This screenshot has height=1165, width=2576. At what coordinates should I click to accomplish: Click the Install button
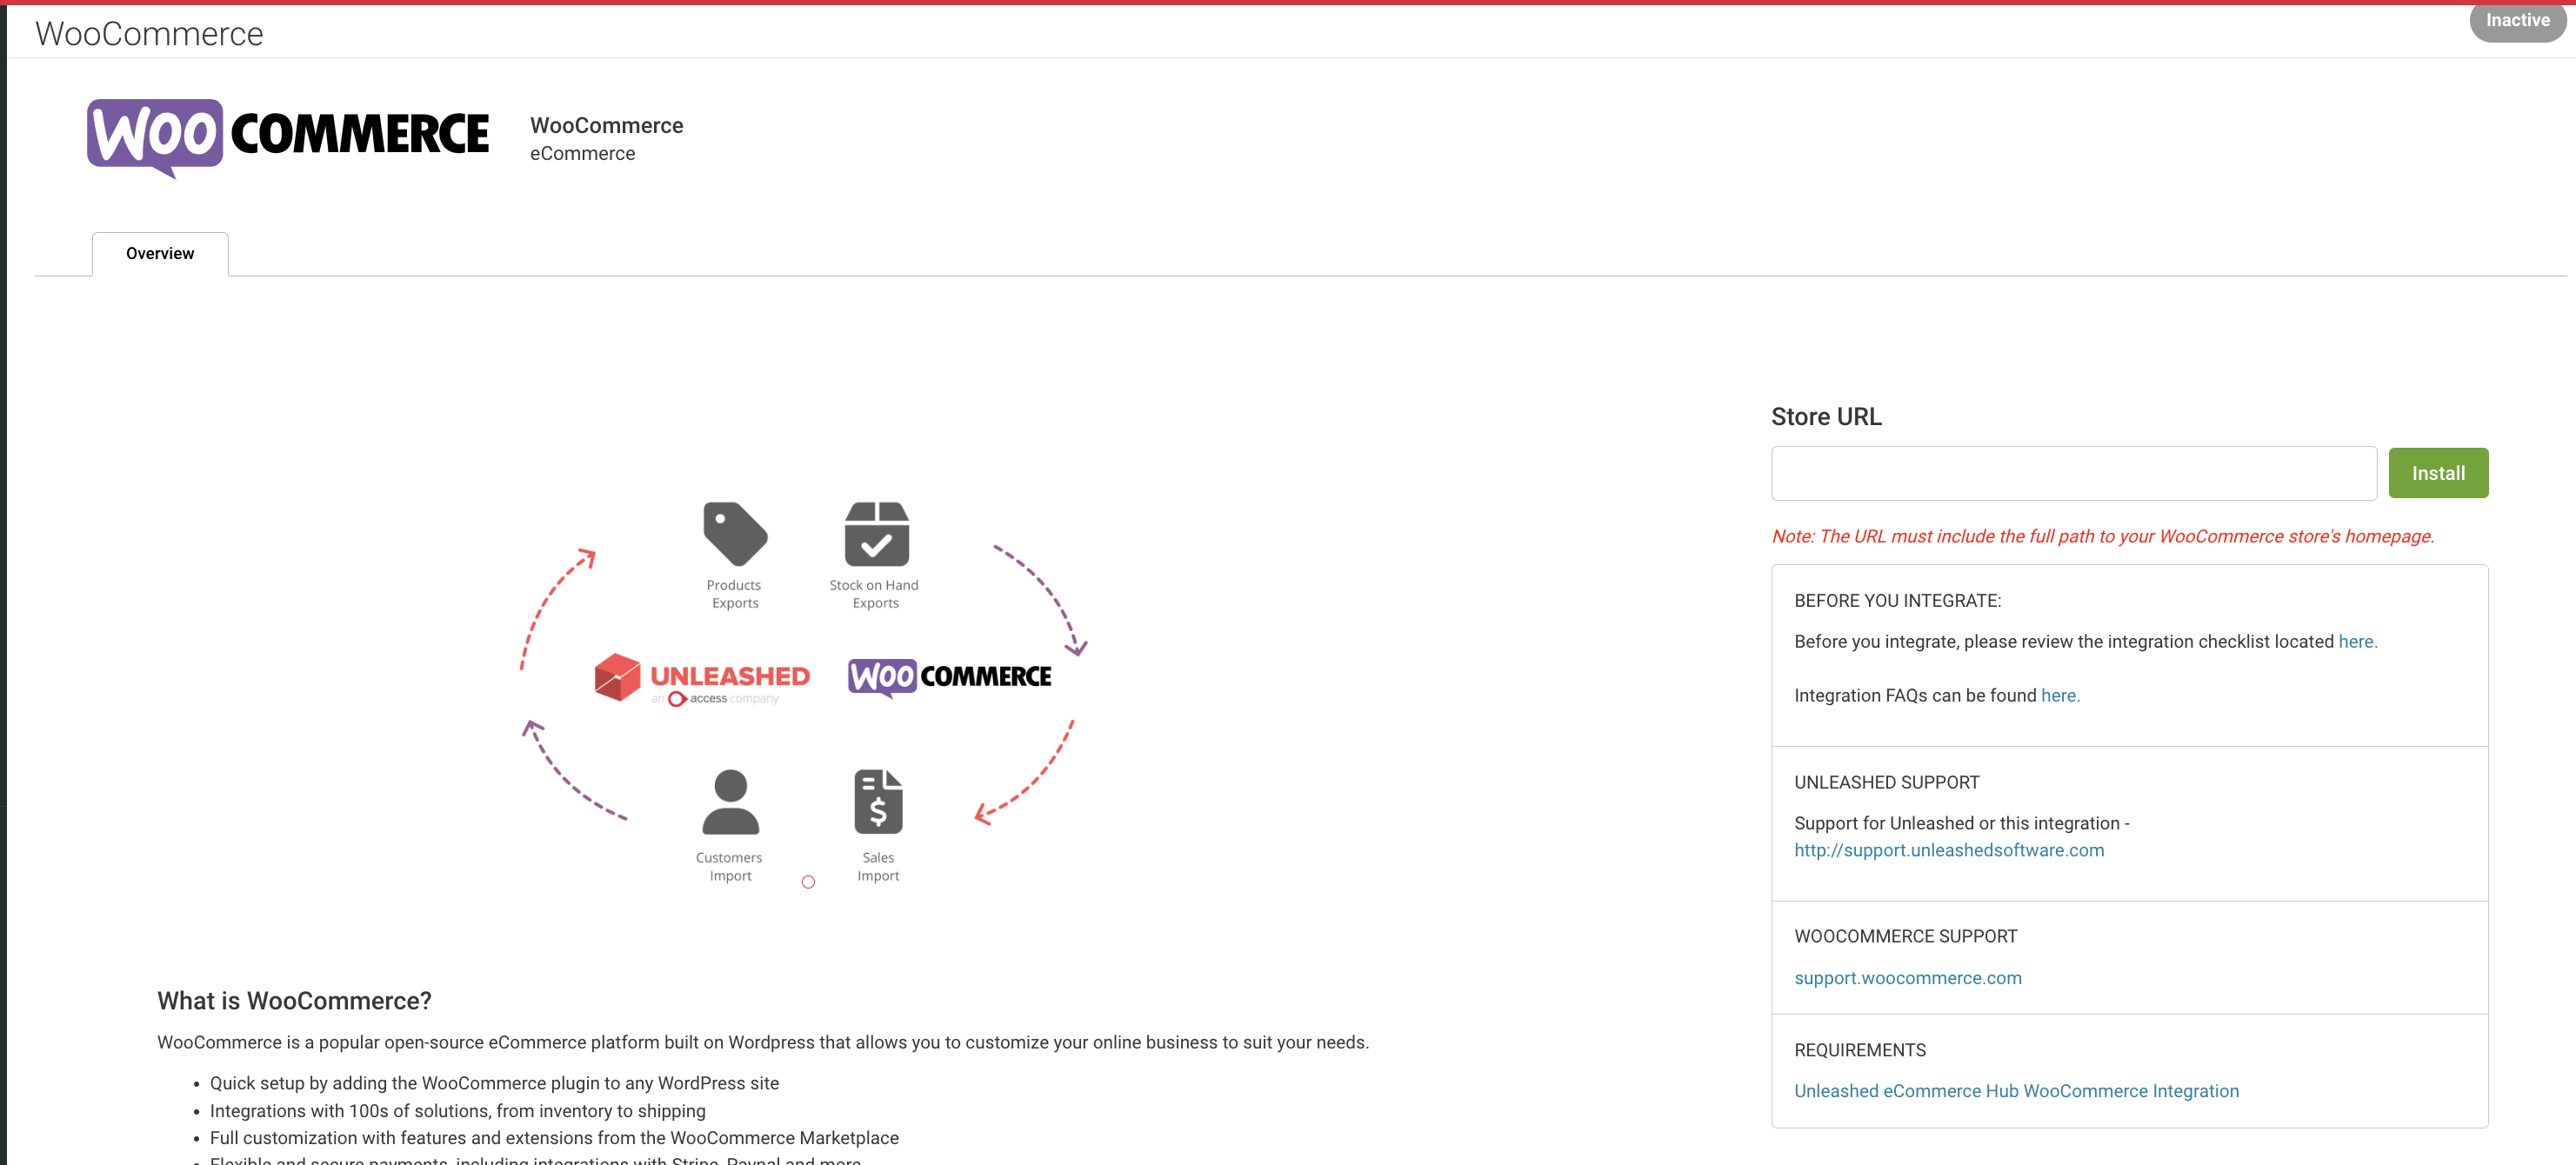pyautogui.click(x=2438, y=473)
